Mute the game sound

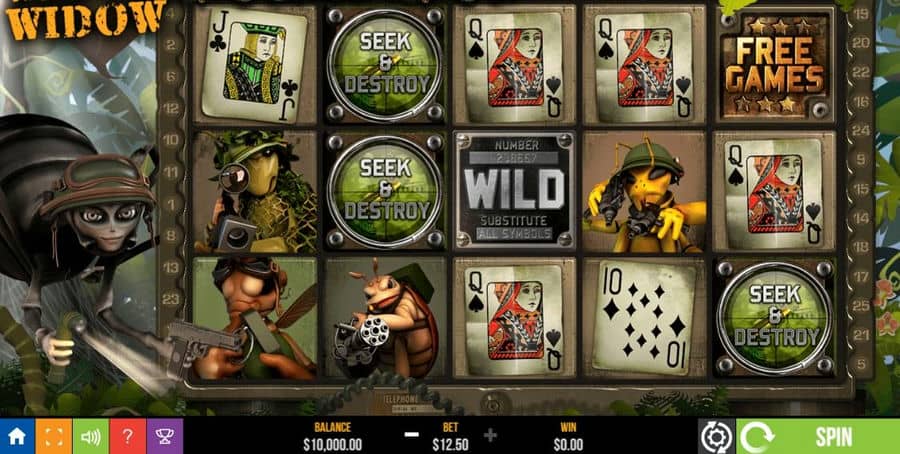coord(91,436)
